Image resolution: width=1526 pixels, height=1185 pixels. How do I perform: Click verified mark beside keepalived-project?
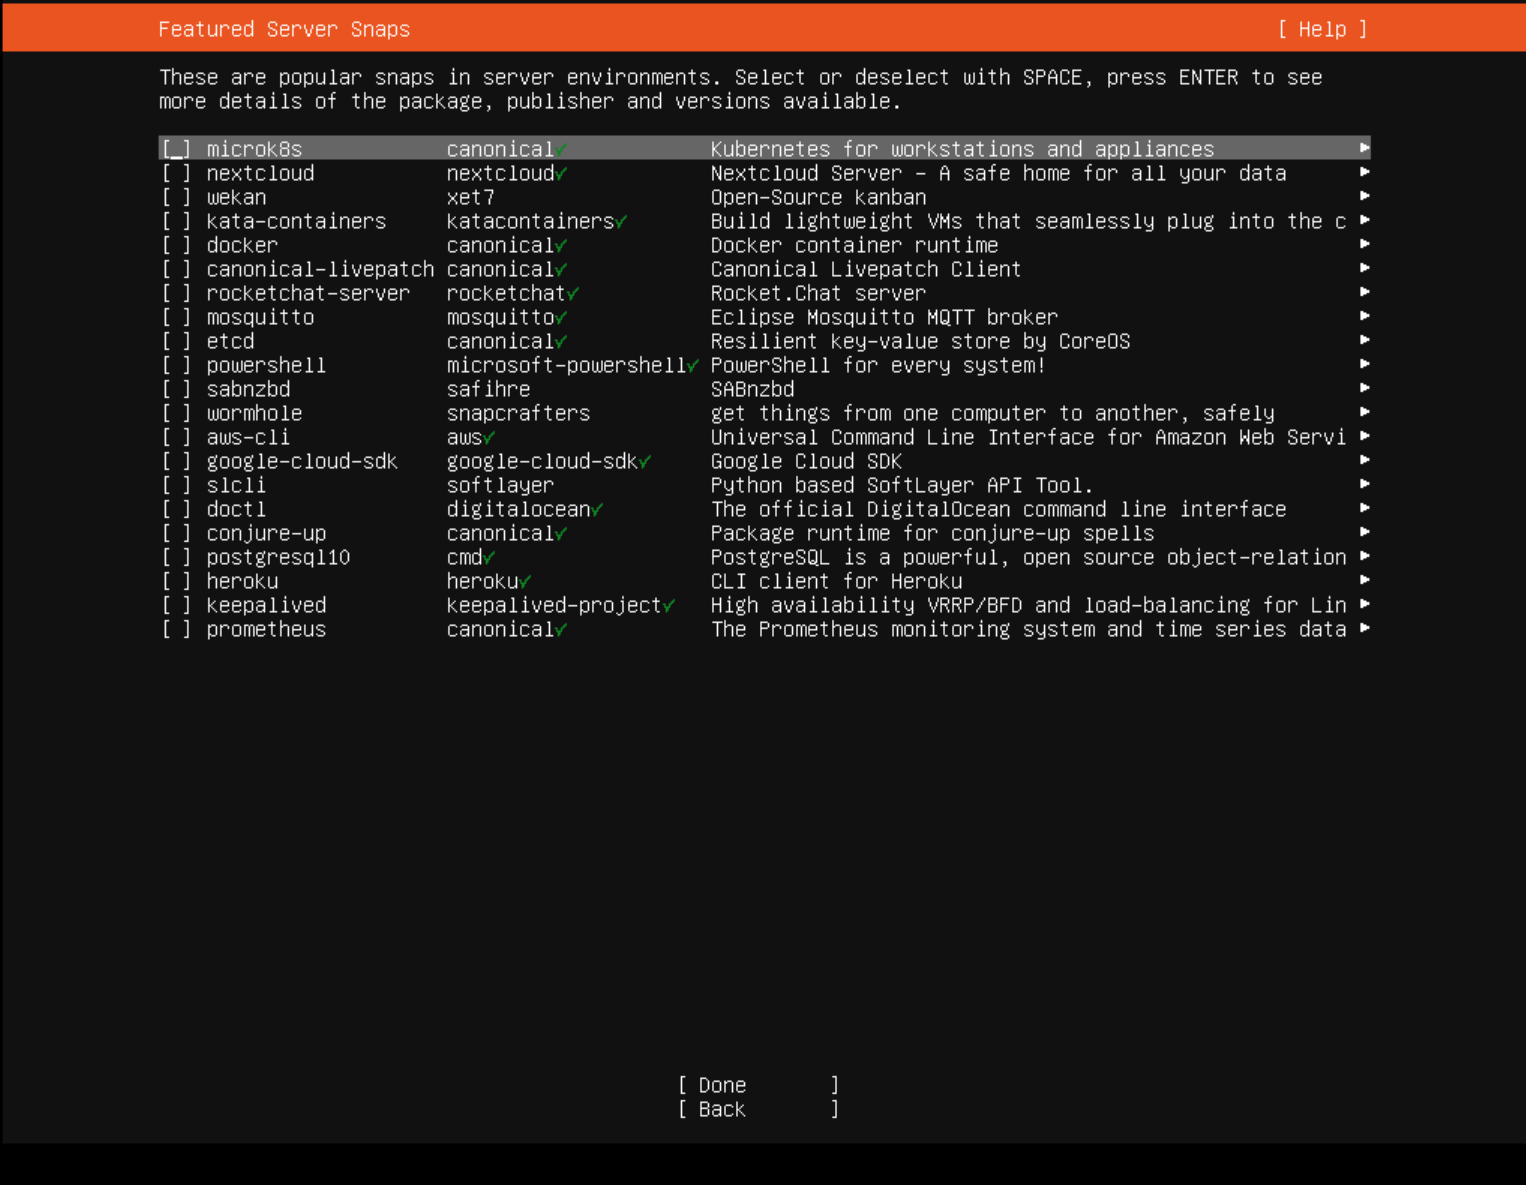click(x=669, y=606)
